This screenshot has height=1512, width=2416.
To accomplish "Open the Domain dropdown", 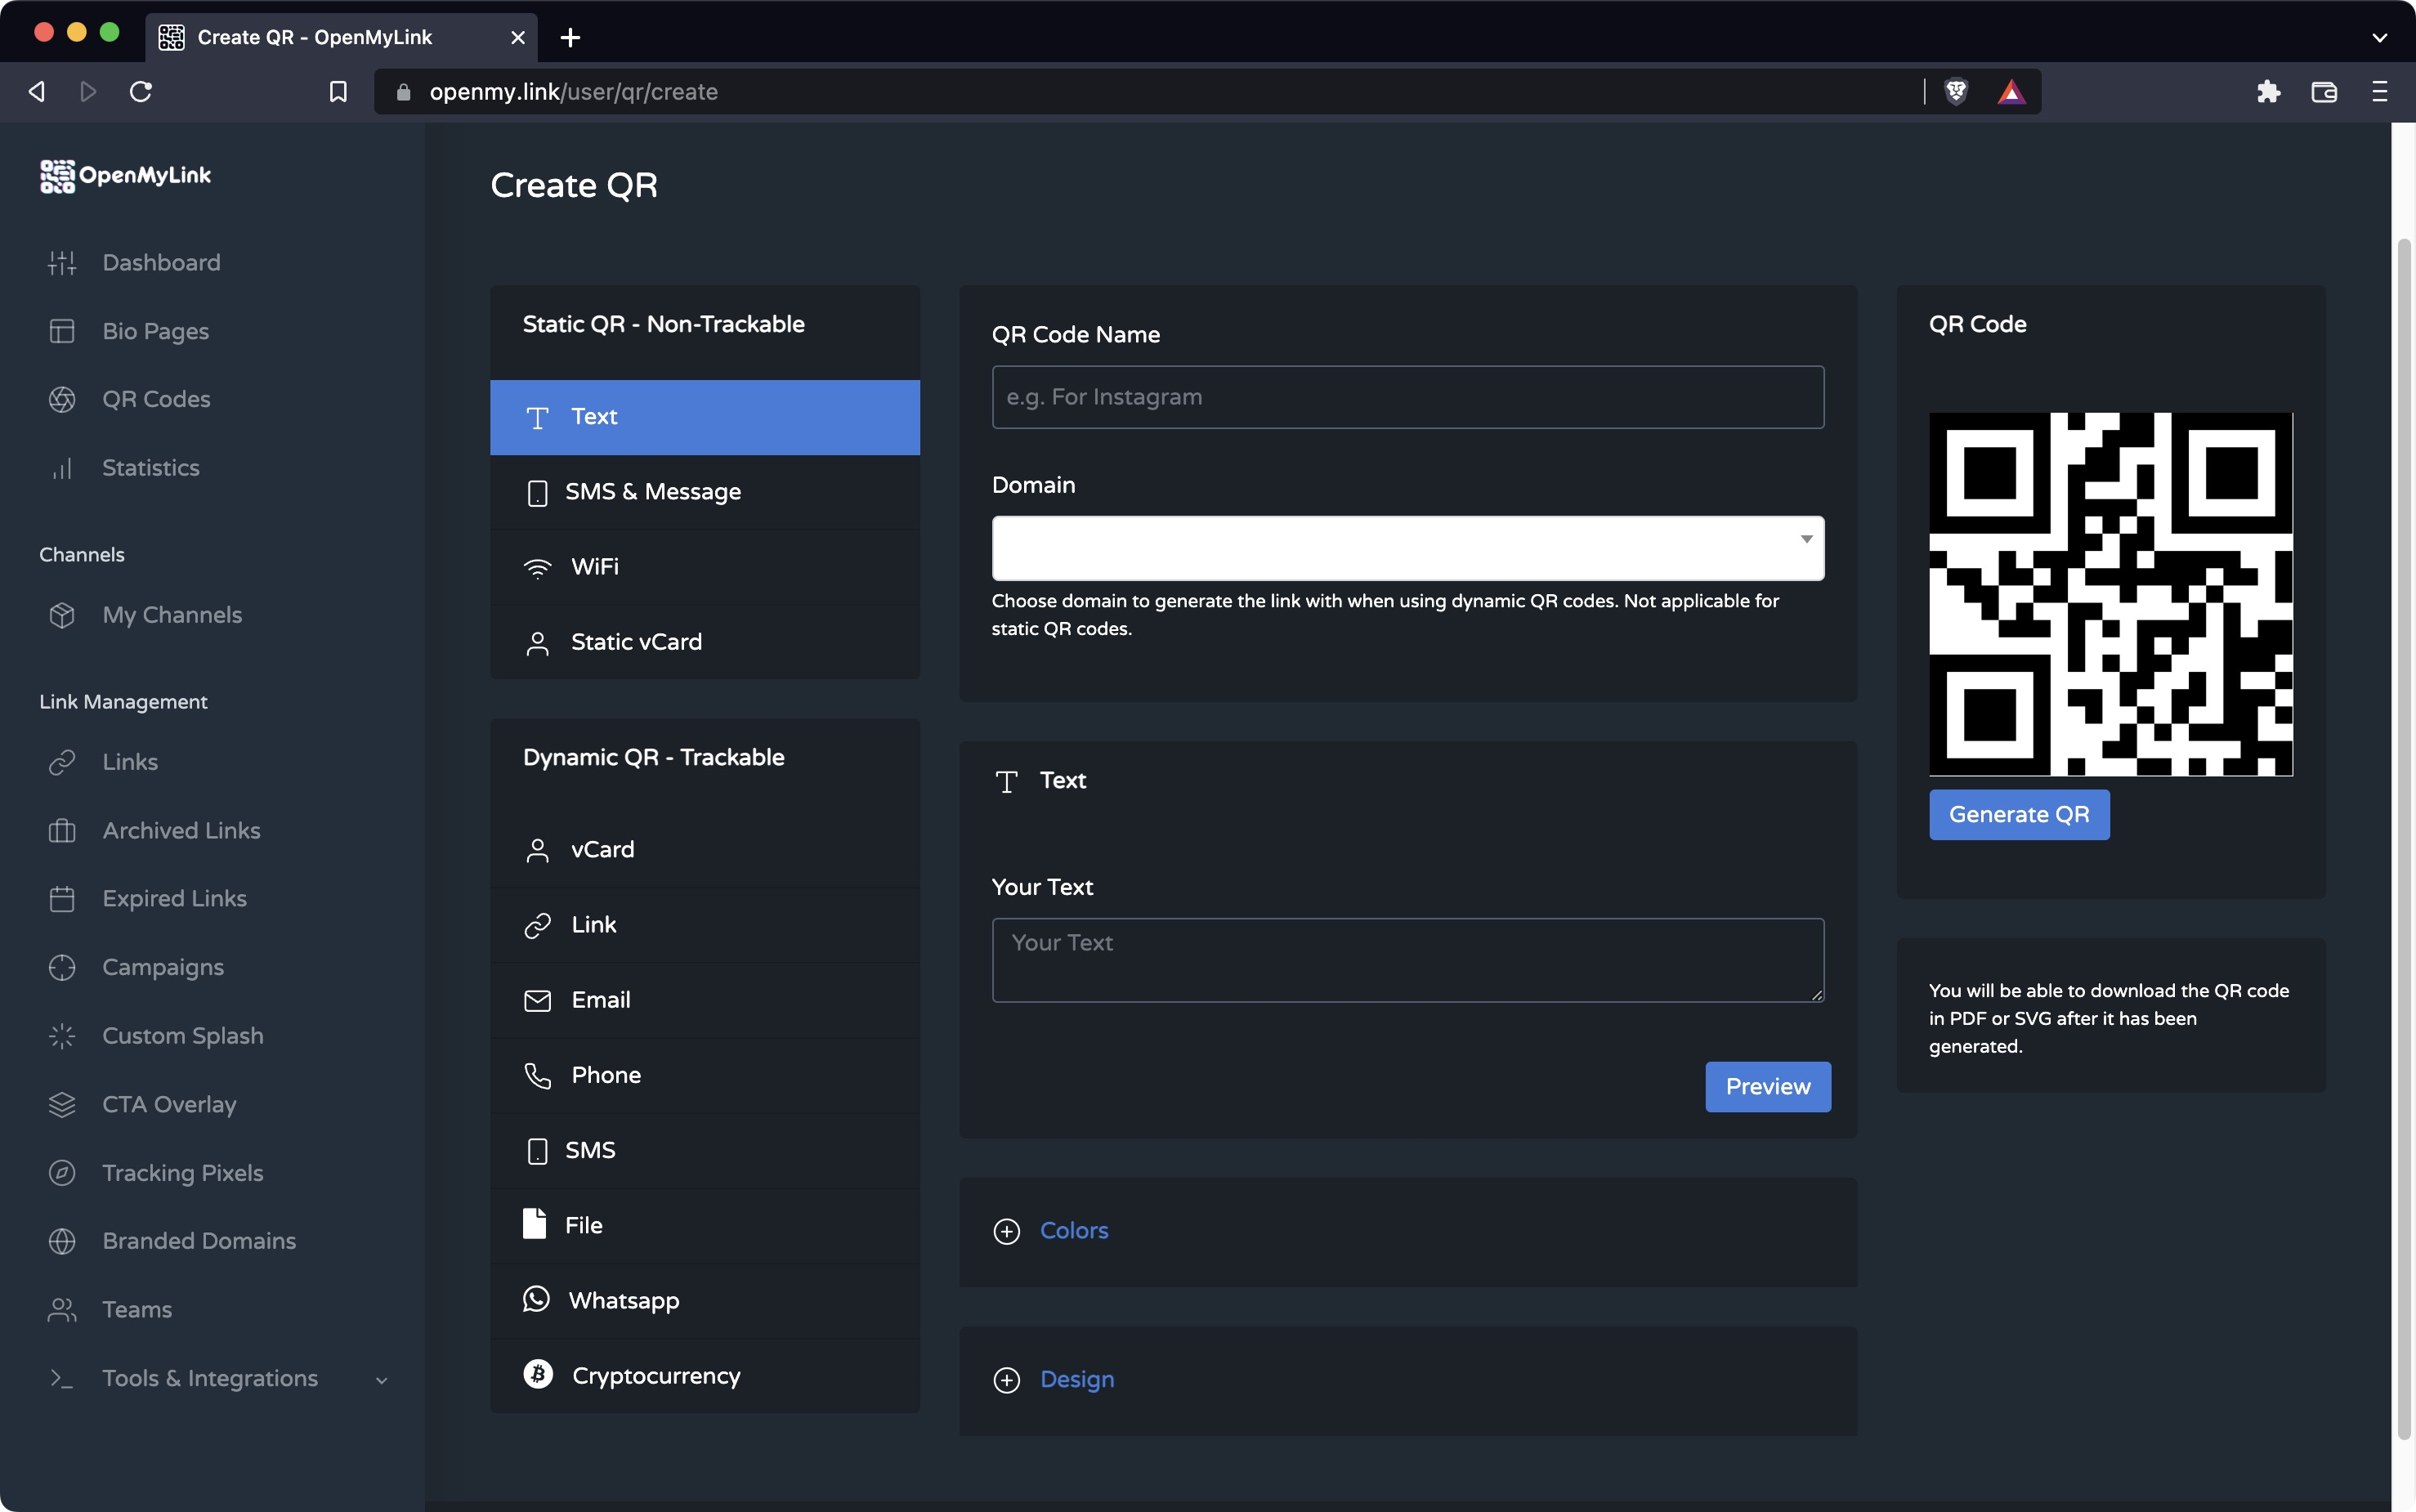I will pyautogui.click(x=1407, y=548).
